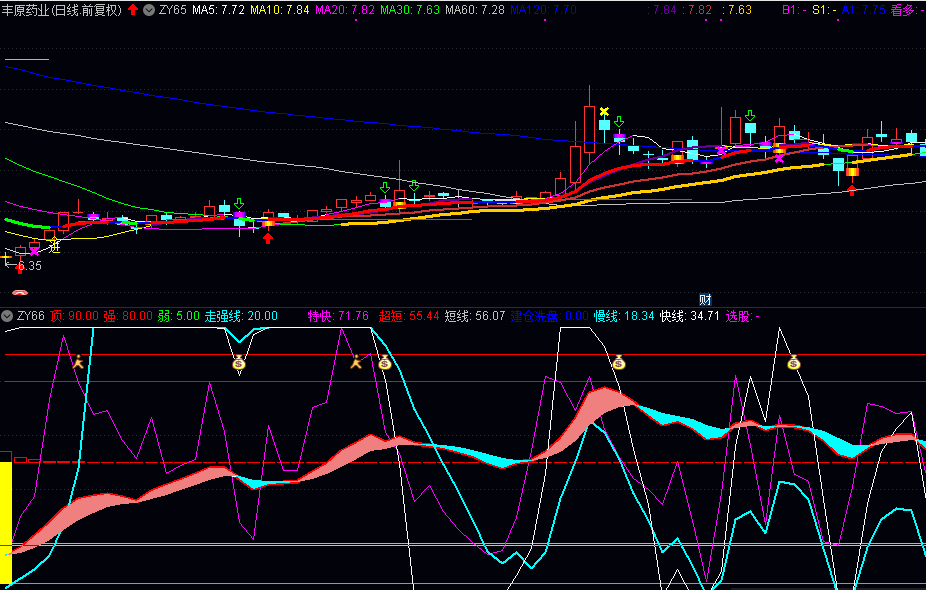Select the MA60: 7.28 legend

475,10
